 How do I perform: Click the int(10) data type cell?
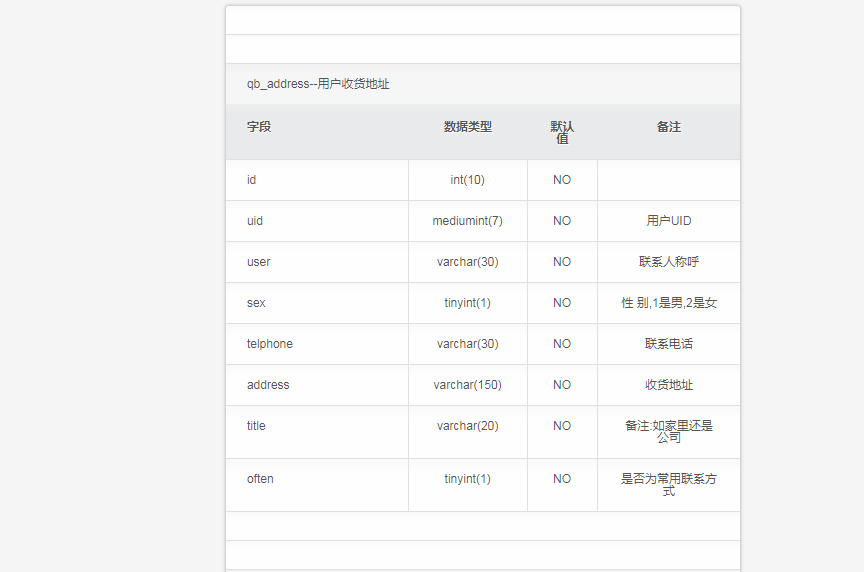tap(468, 180)
